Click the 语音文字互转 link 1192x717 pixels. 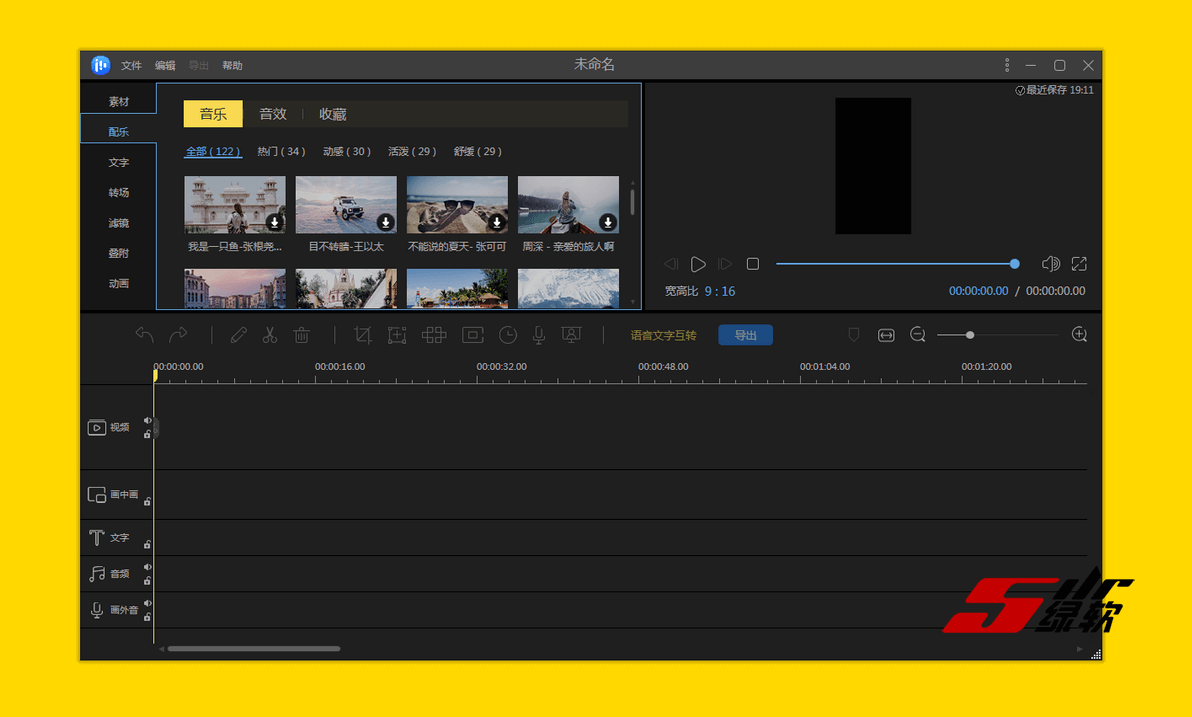663,335
